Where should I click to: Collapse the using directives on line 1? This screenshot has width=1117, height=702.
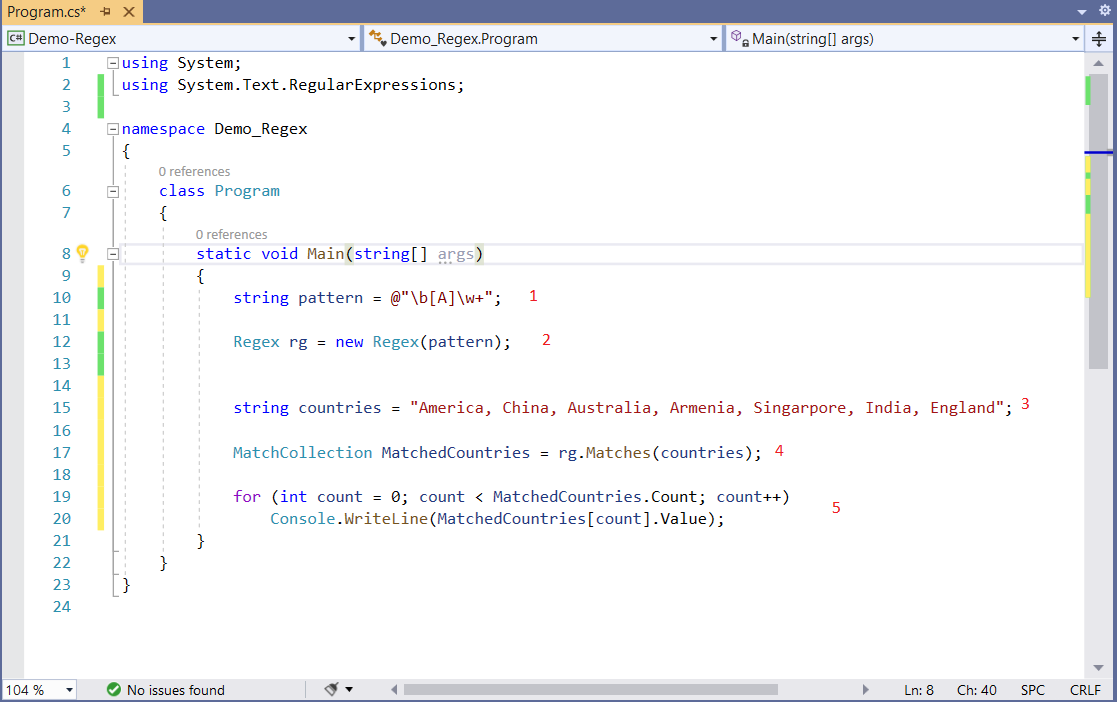tap(113, 62)
